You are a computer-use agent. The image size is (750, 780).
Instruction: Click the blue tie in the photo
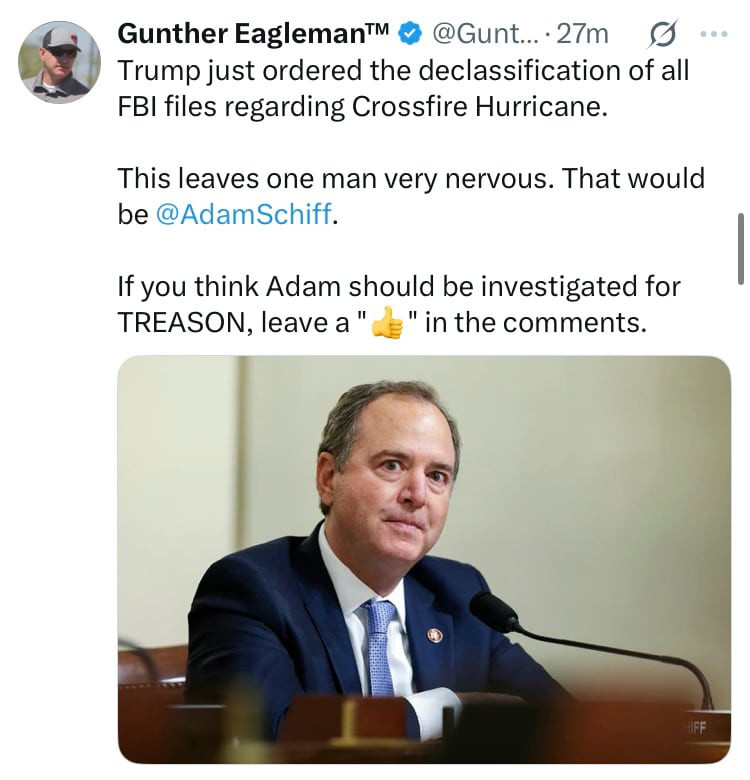[379, 640]
